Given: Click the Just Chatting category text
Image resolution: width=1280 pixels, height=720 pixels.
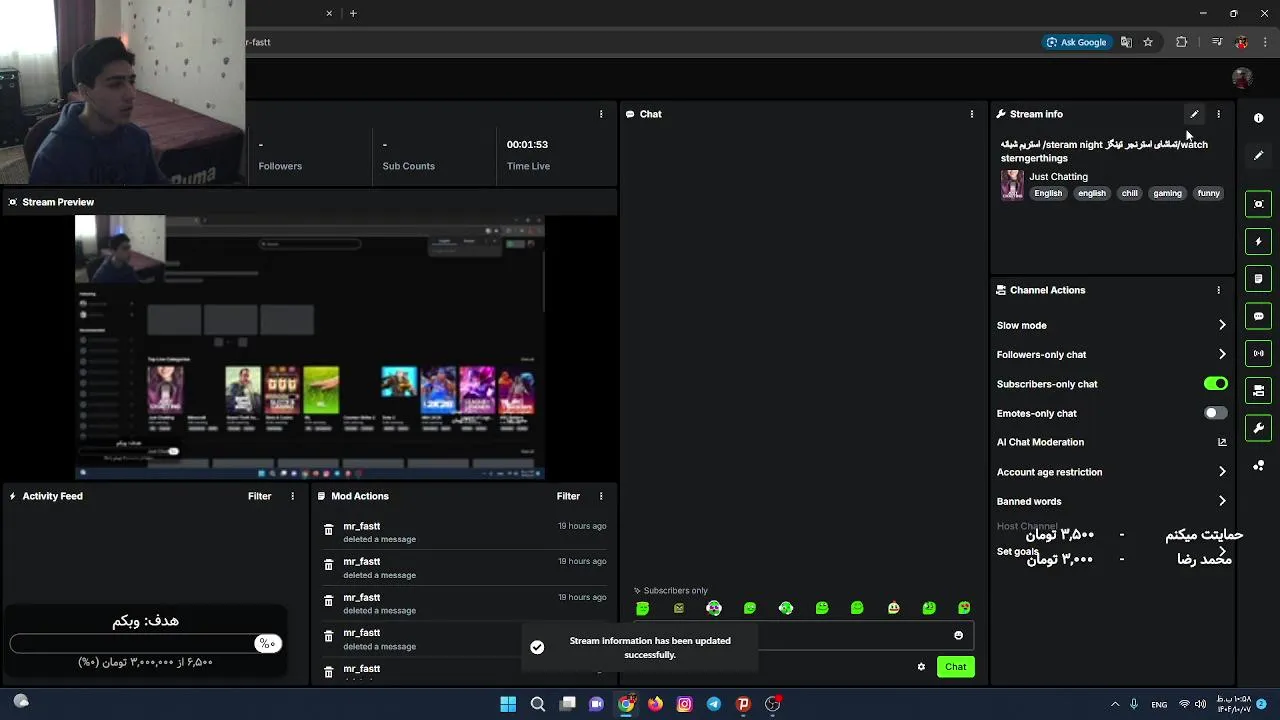Looking at the screenshot, I should (x=1058, y=177).
